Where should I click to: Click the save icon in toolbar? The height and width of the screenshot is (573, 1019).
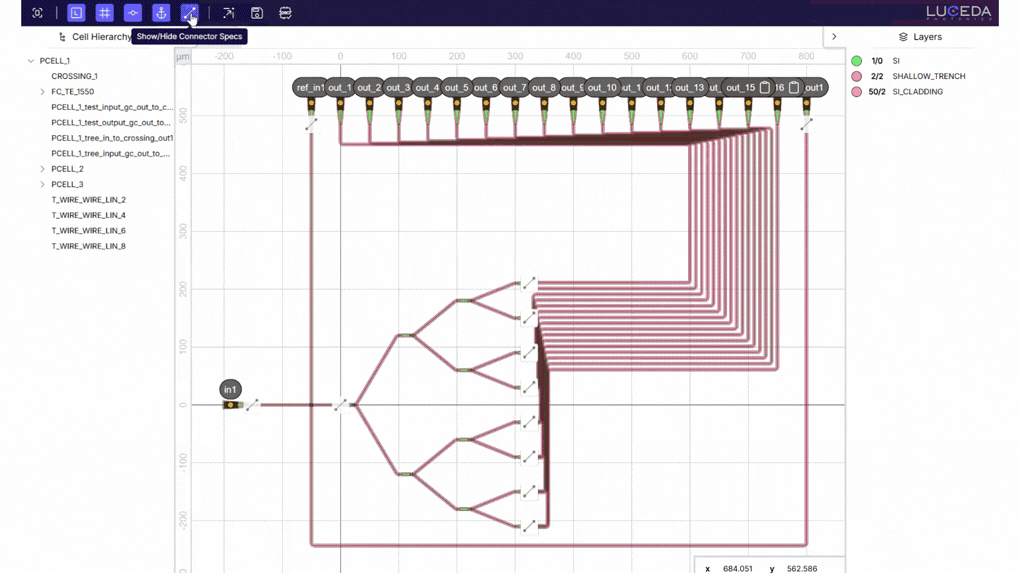pyautogui.click(x=257, y=13)
